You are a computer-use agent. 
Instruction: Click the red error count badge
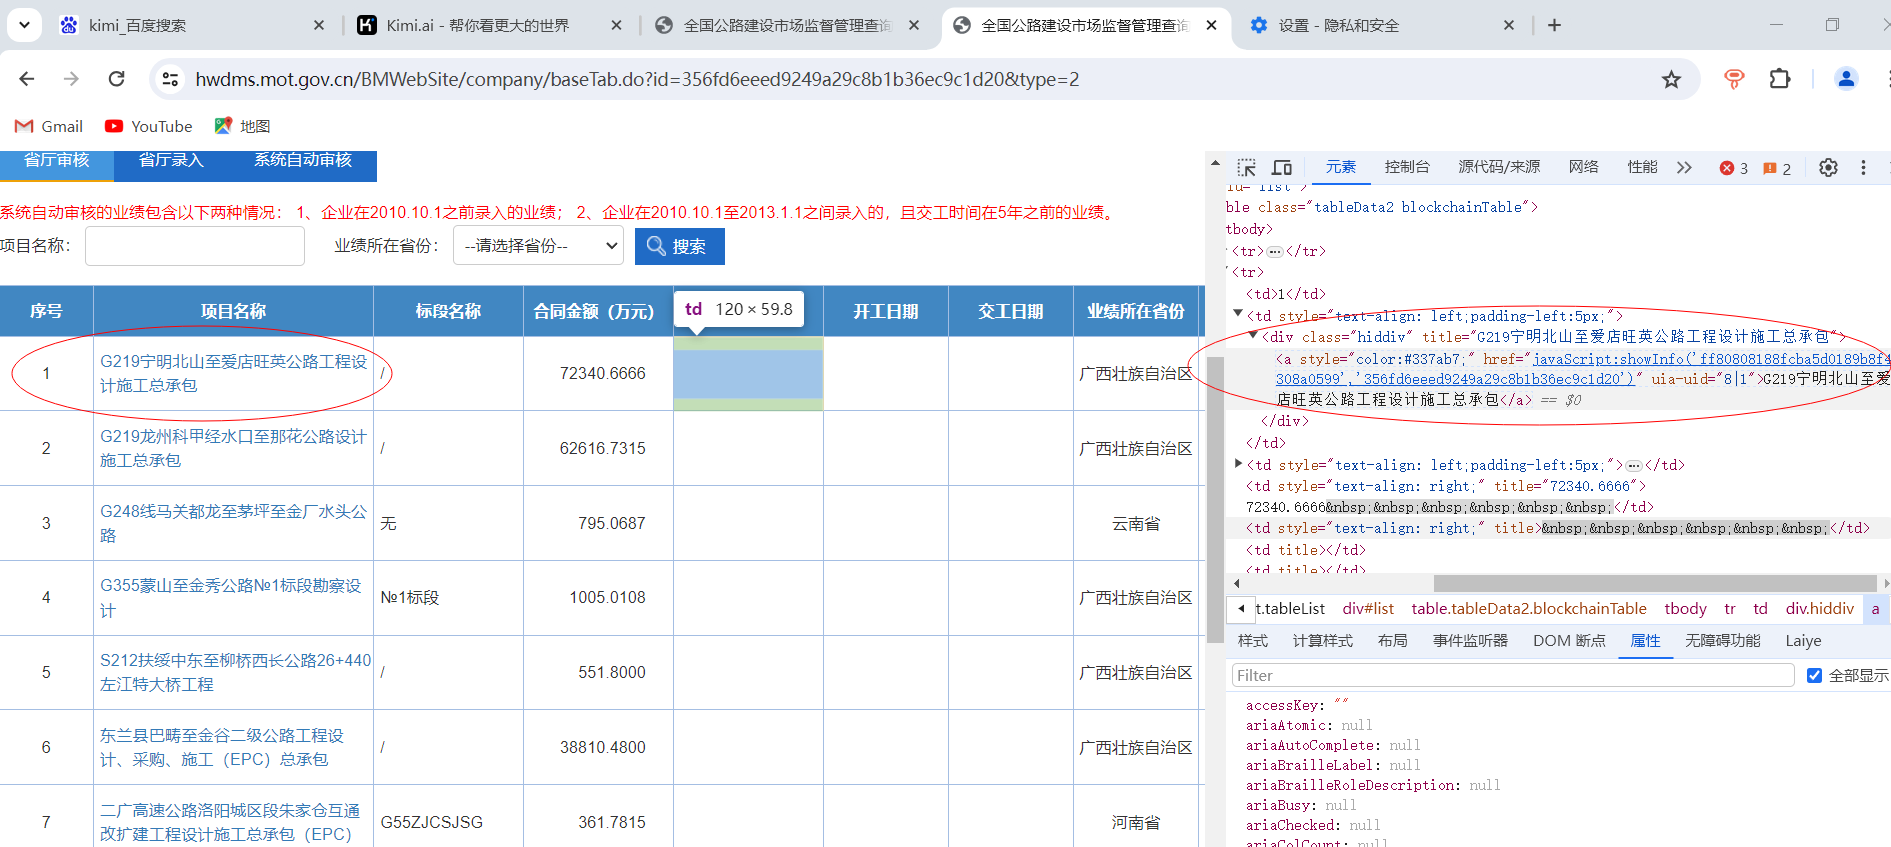click(x=1734, y=168)
